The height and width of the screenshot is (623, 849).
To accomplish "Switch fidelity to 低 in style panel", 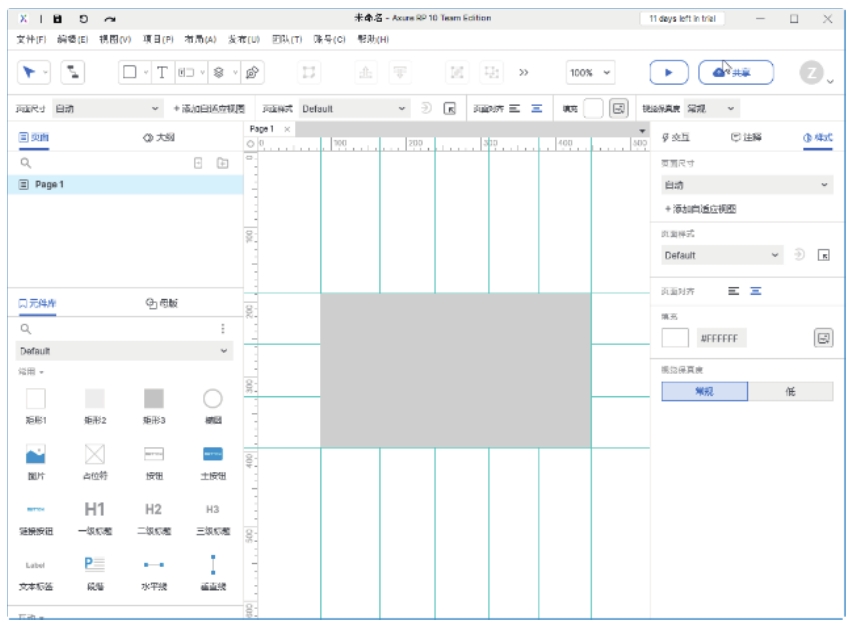I will point(790,391).
